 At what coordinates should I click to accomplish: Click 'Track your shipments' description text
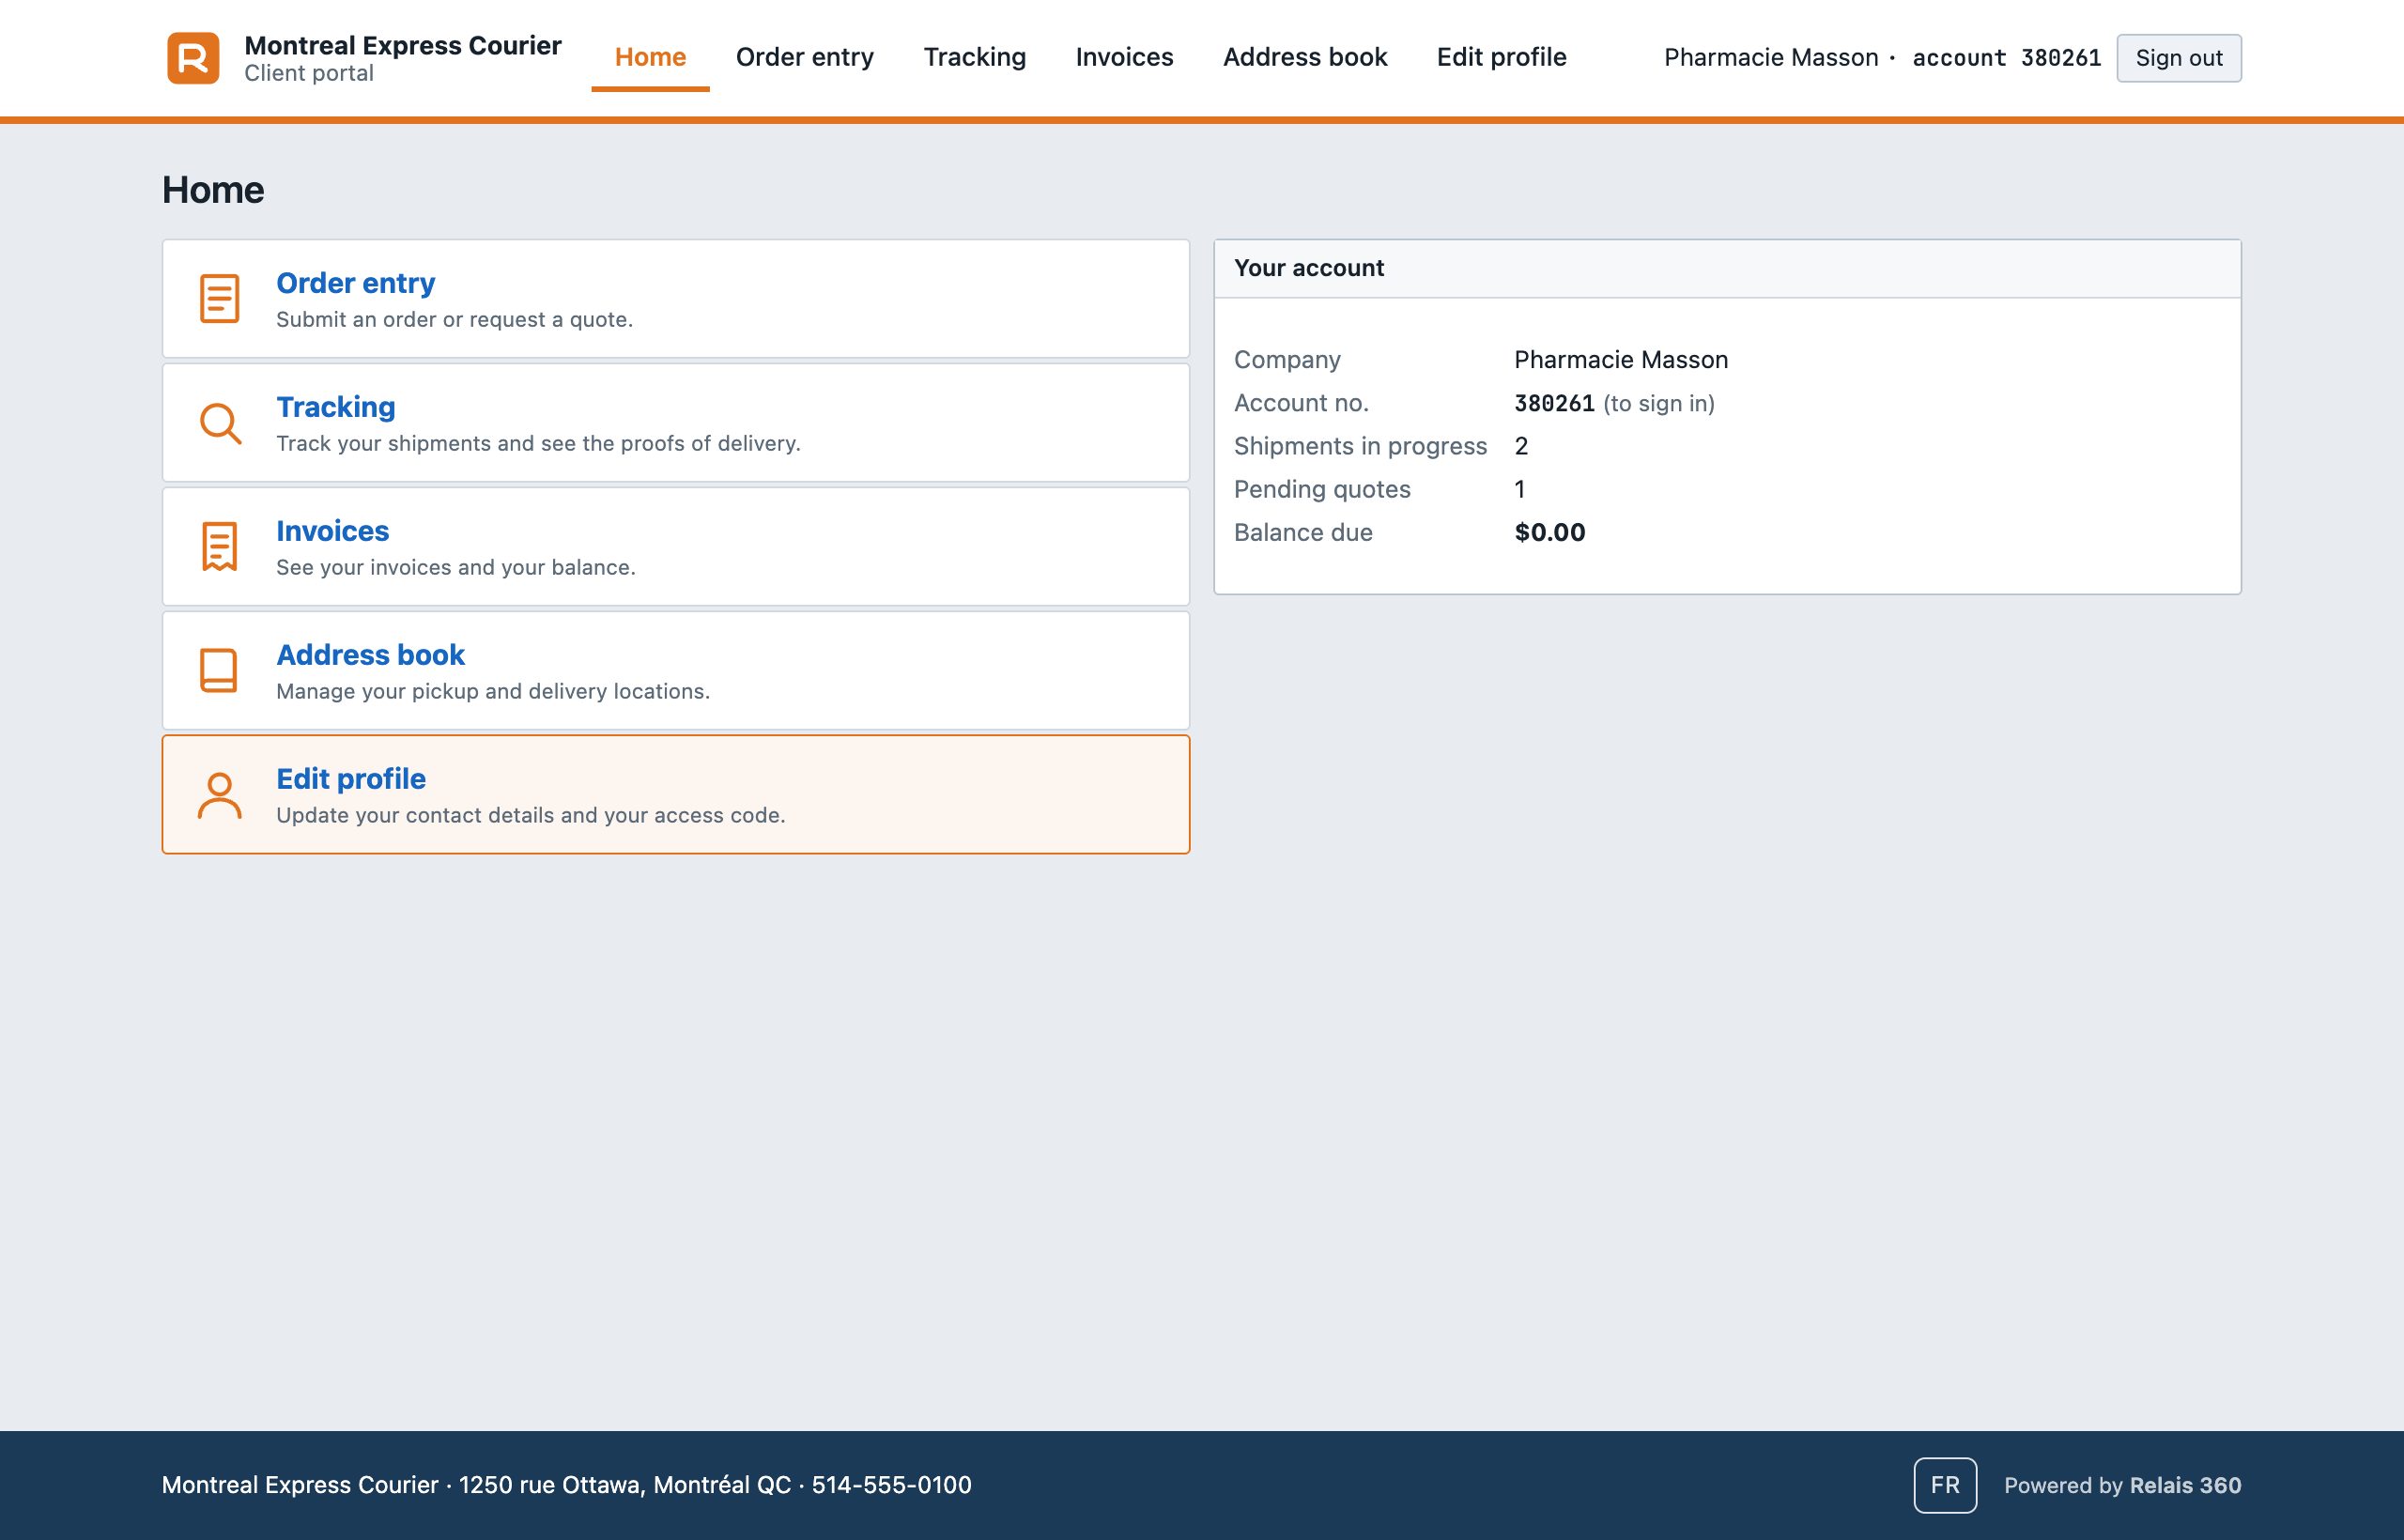[x=538, y=443]
